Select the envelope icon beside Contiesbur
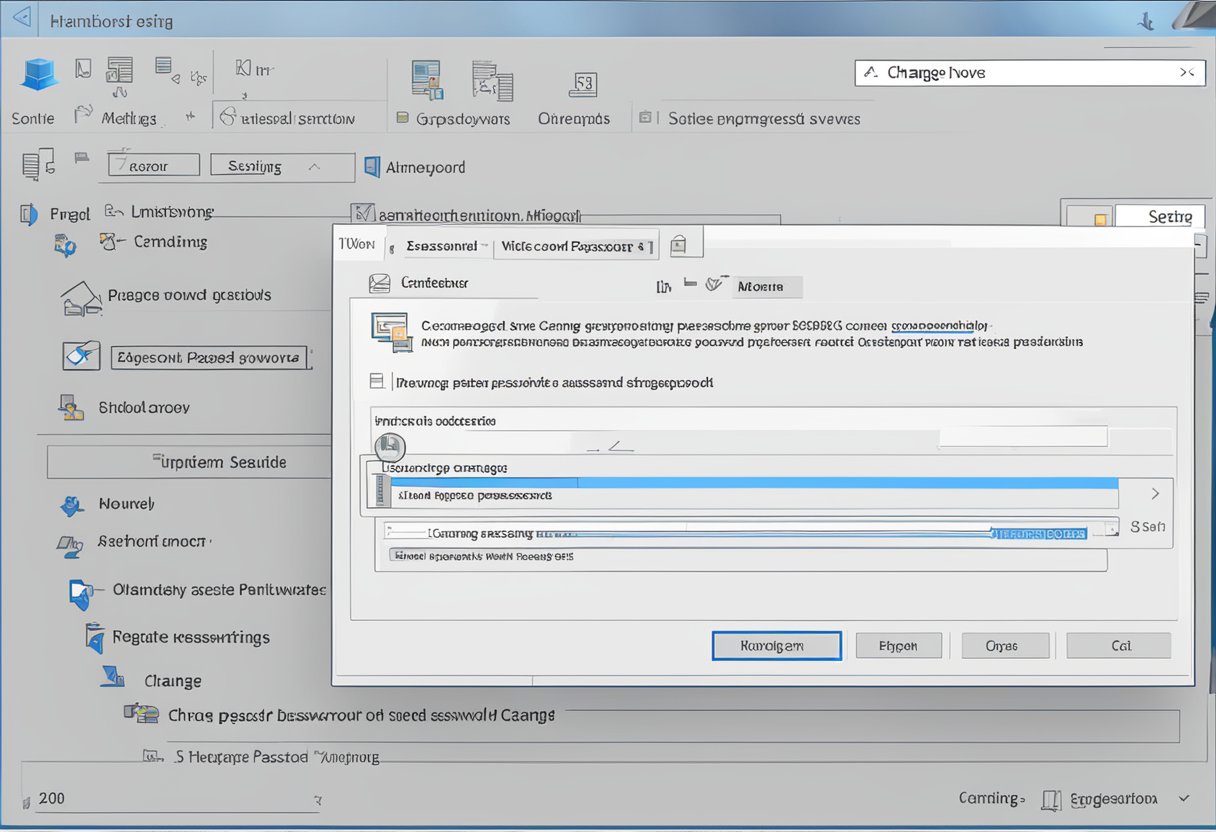 (380, 283)
